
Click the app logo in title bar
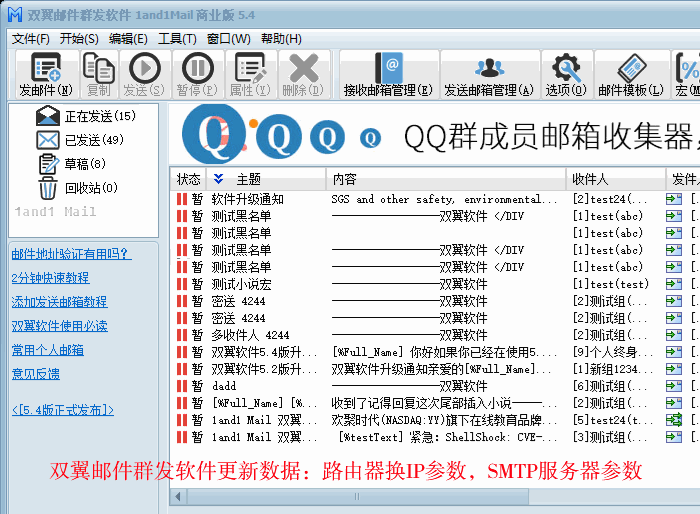pyautogui.click(x=15, y=14)
